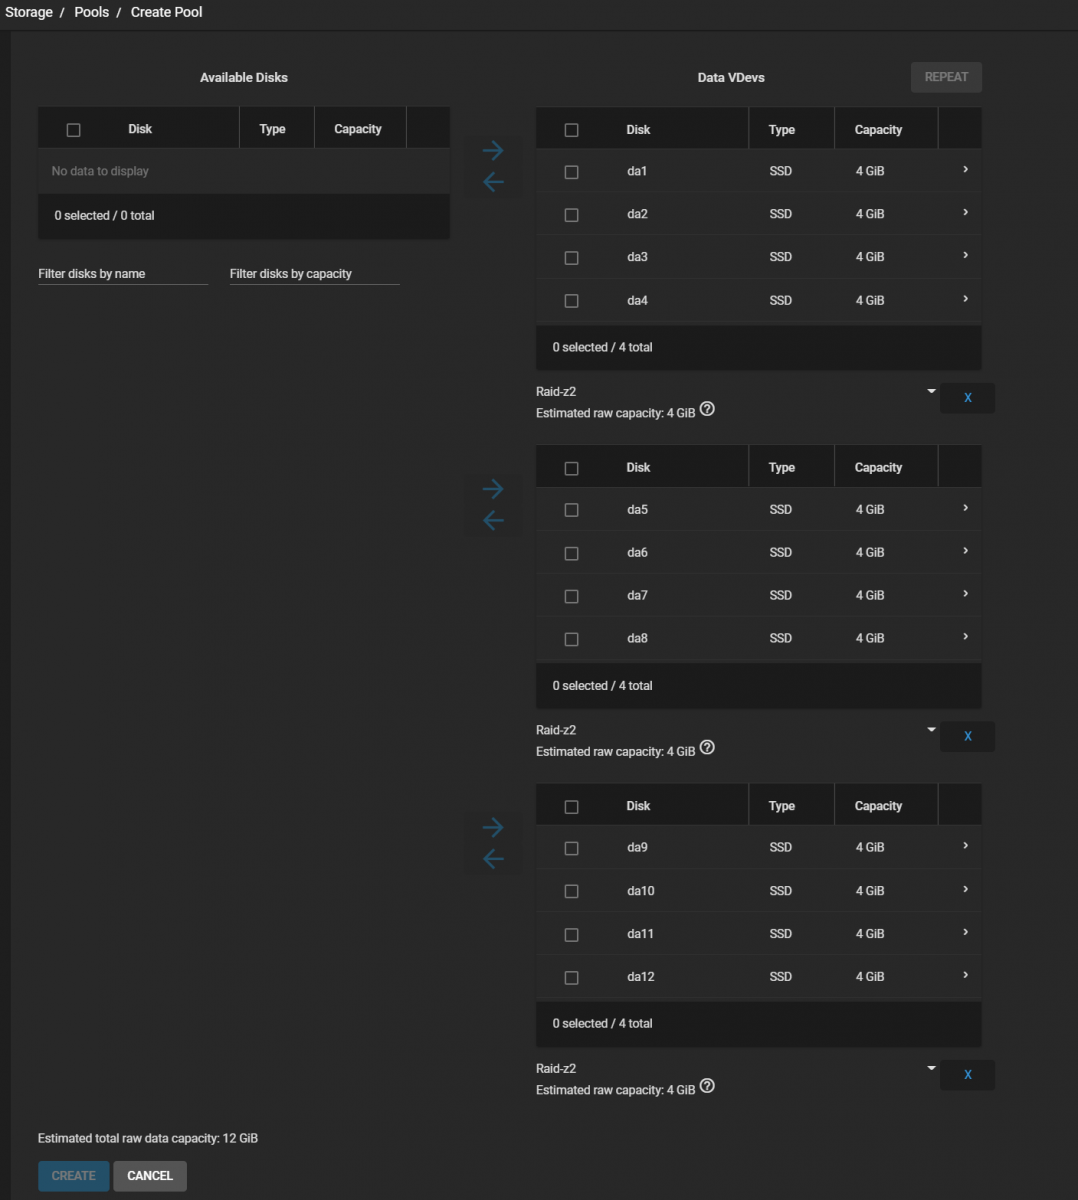The height and width of the screenshot is (1200, 1078).
Task: Remove the first vdev with X button
Action: click(x=967, y=398)
